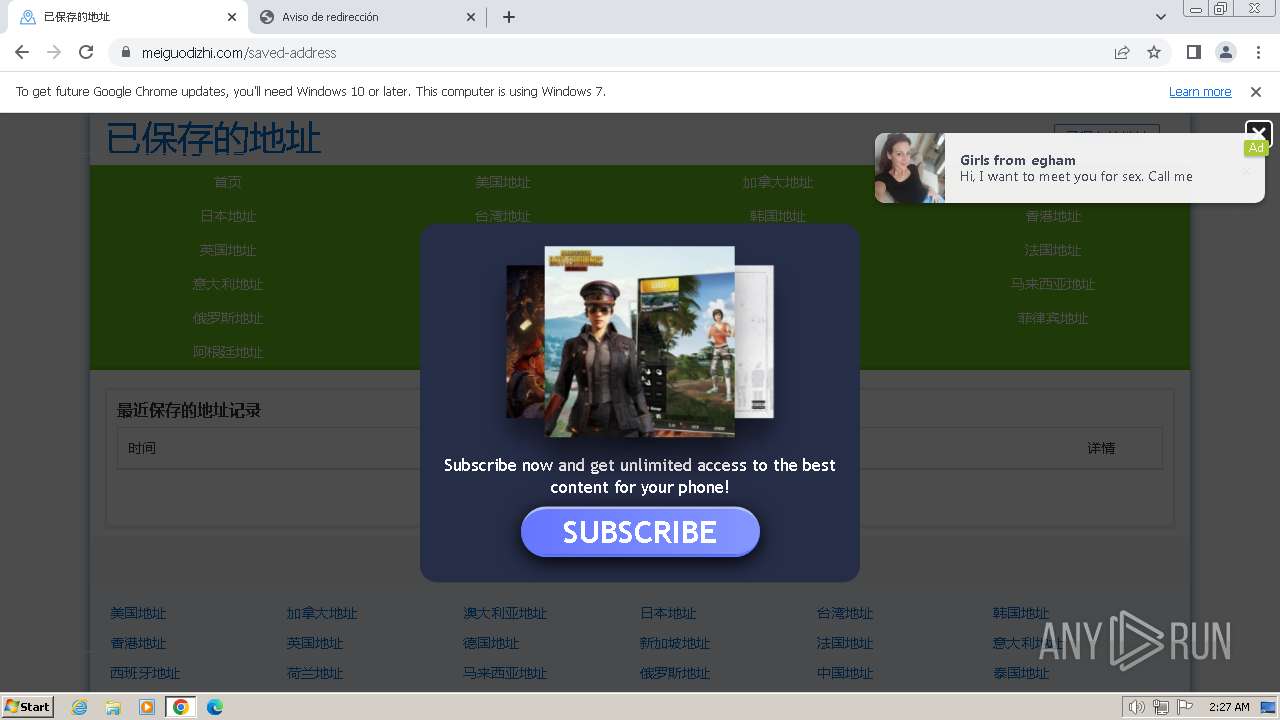This screenshot has height=720, width=1280.
Task: Open 意大利地址 in green navigation
Action: (x=228, y=284)
